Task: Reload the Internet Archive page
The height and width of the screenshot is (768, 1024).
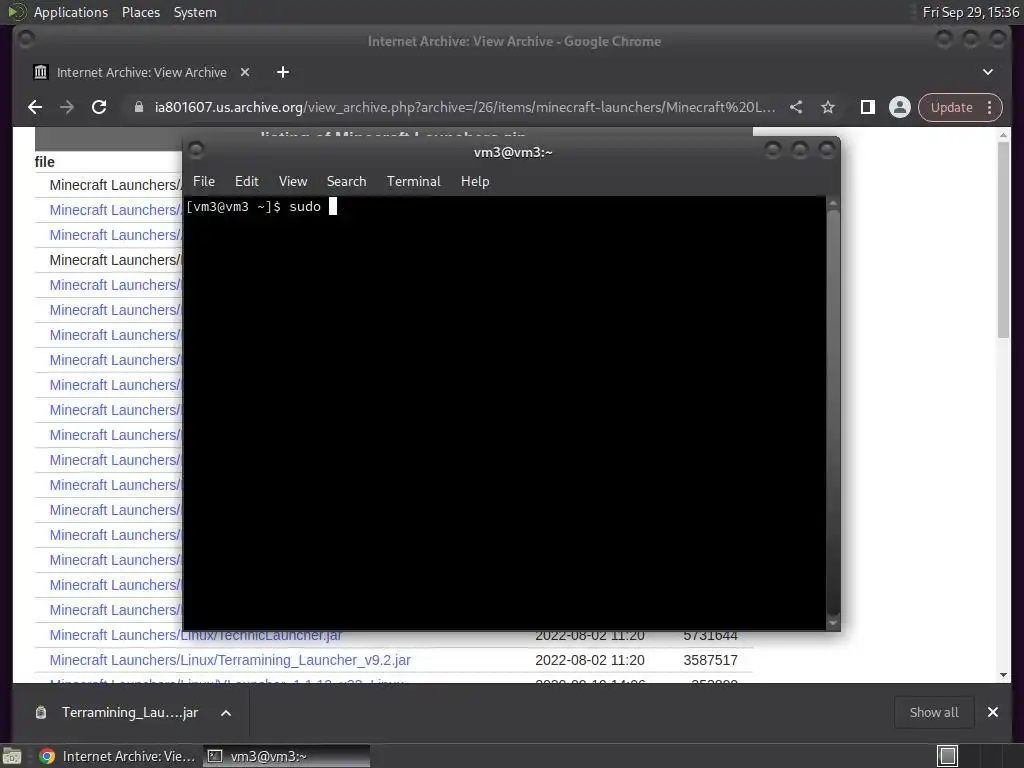Action: 99,107
